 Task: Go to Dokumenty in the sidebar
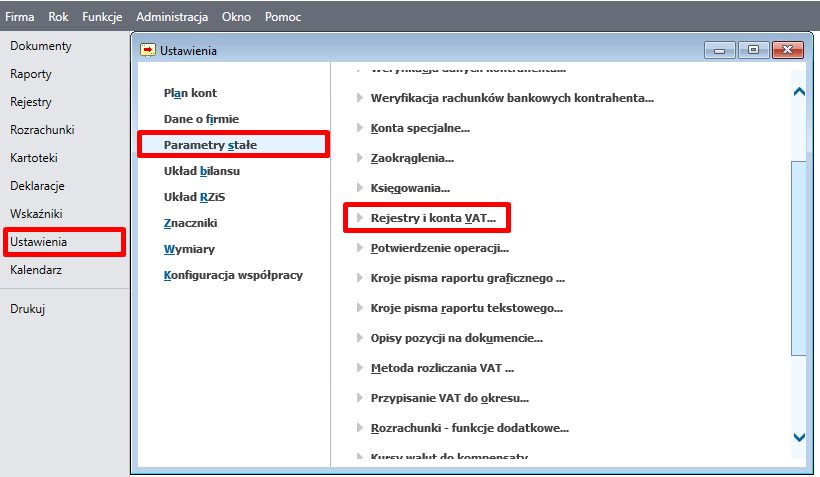[41, 46]
